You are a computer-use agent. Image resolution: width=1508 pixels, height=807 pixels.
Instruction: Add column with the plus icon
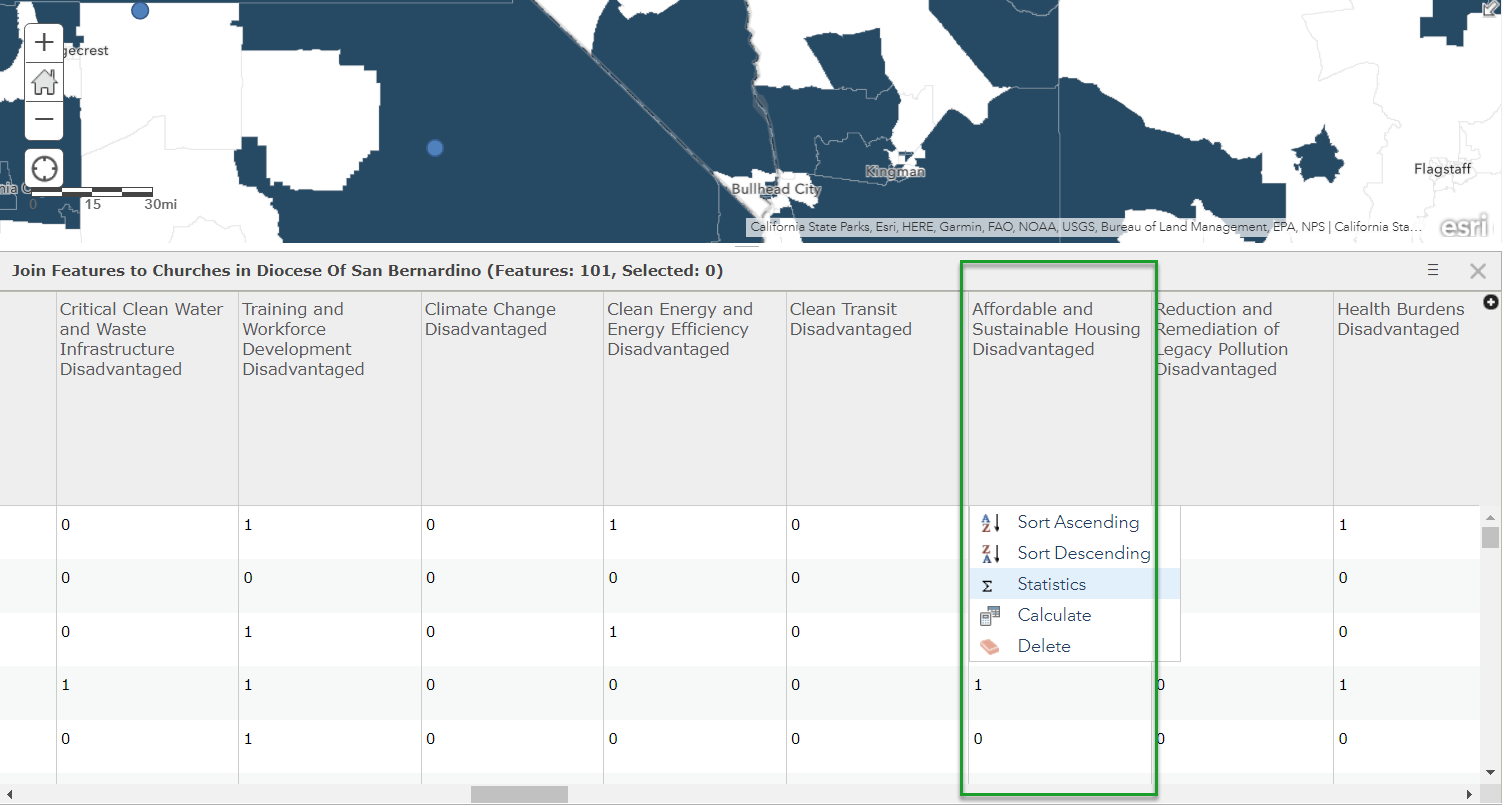point(1490,303)
